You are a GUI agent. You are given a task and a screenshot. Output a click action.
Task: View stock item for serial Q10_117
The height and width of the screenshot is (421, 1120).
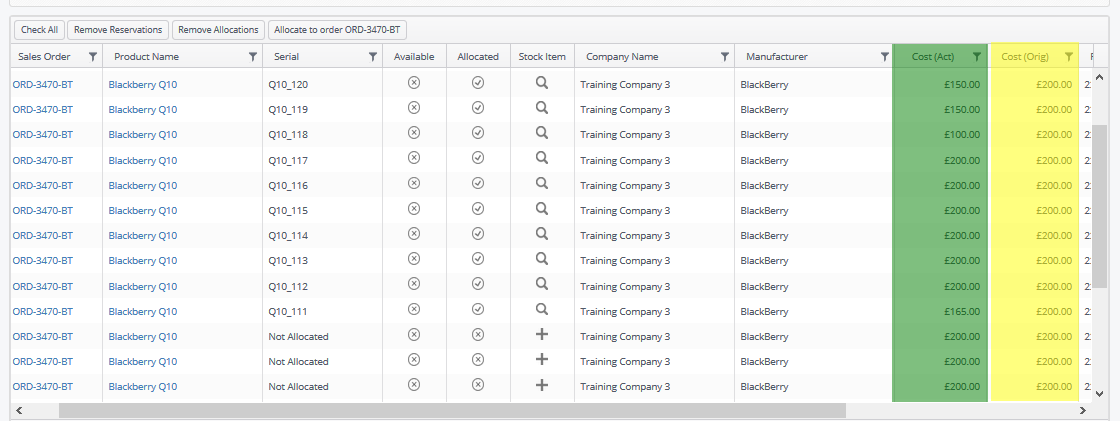(x=542, y=158)
